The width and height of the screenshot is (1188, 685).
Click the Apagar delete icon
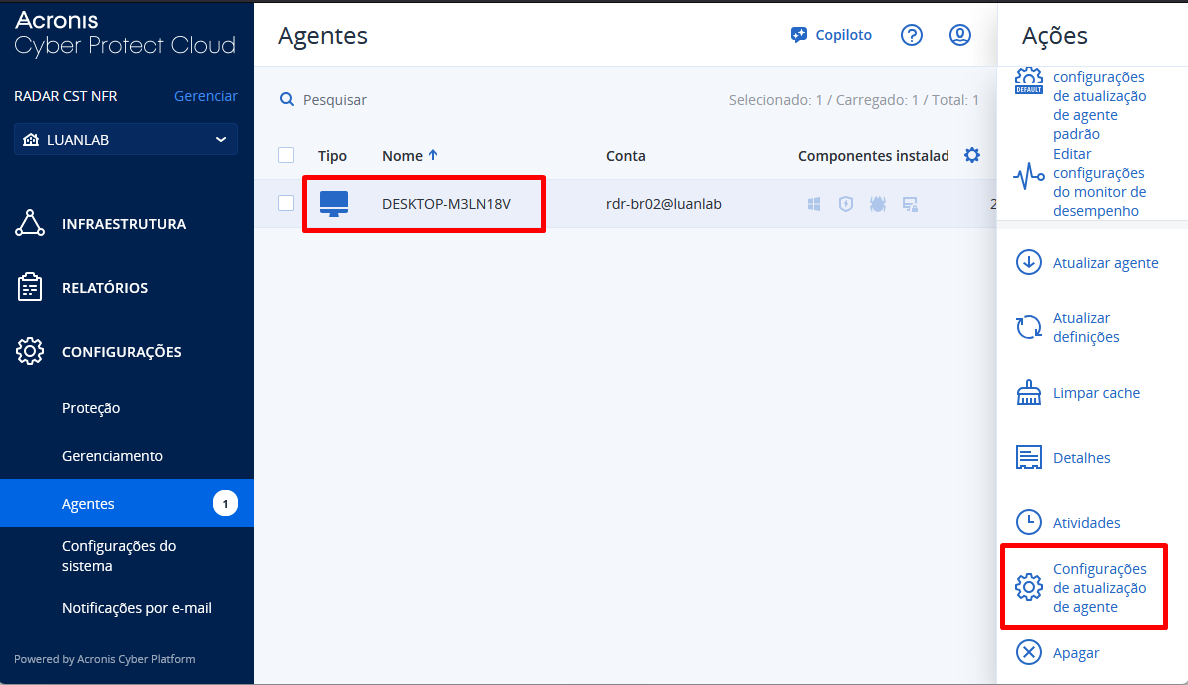(x=1028, y=652)
